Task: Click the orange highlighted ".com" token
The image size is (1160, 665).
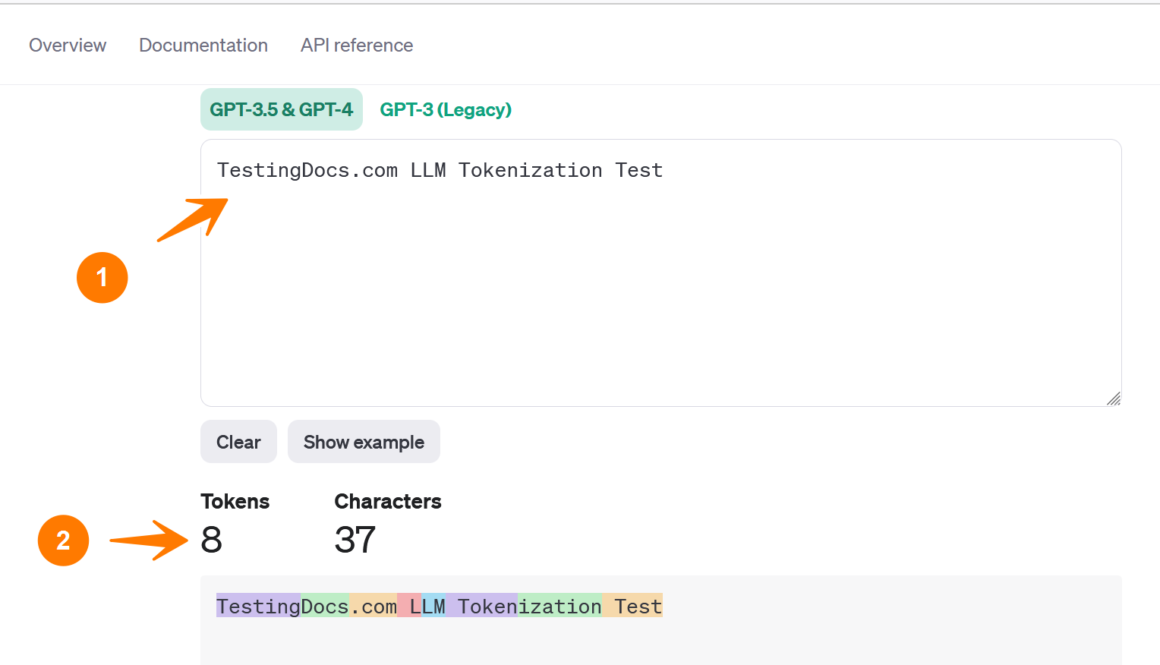Action: [x=373, y=606]
